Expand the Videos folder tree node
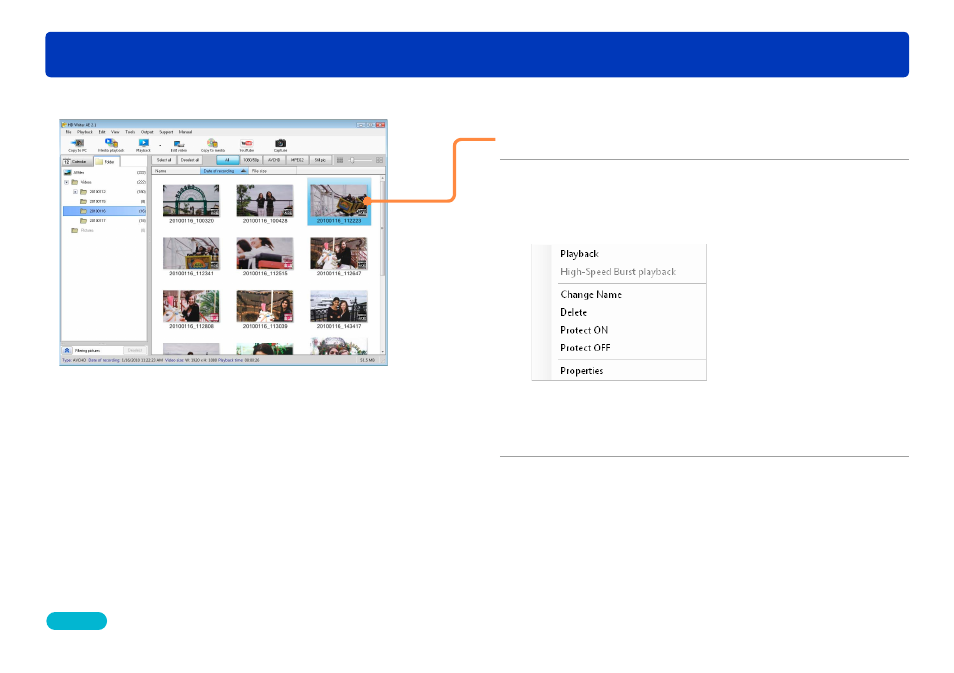 tap(66, 182)
